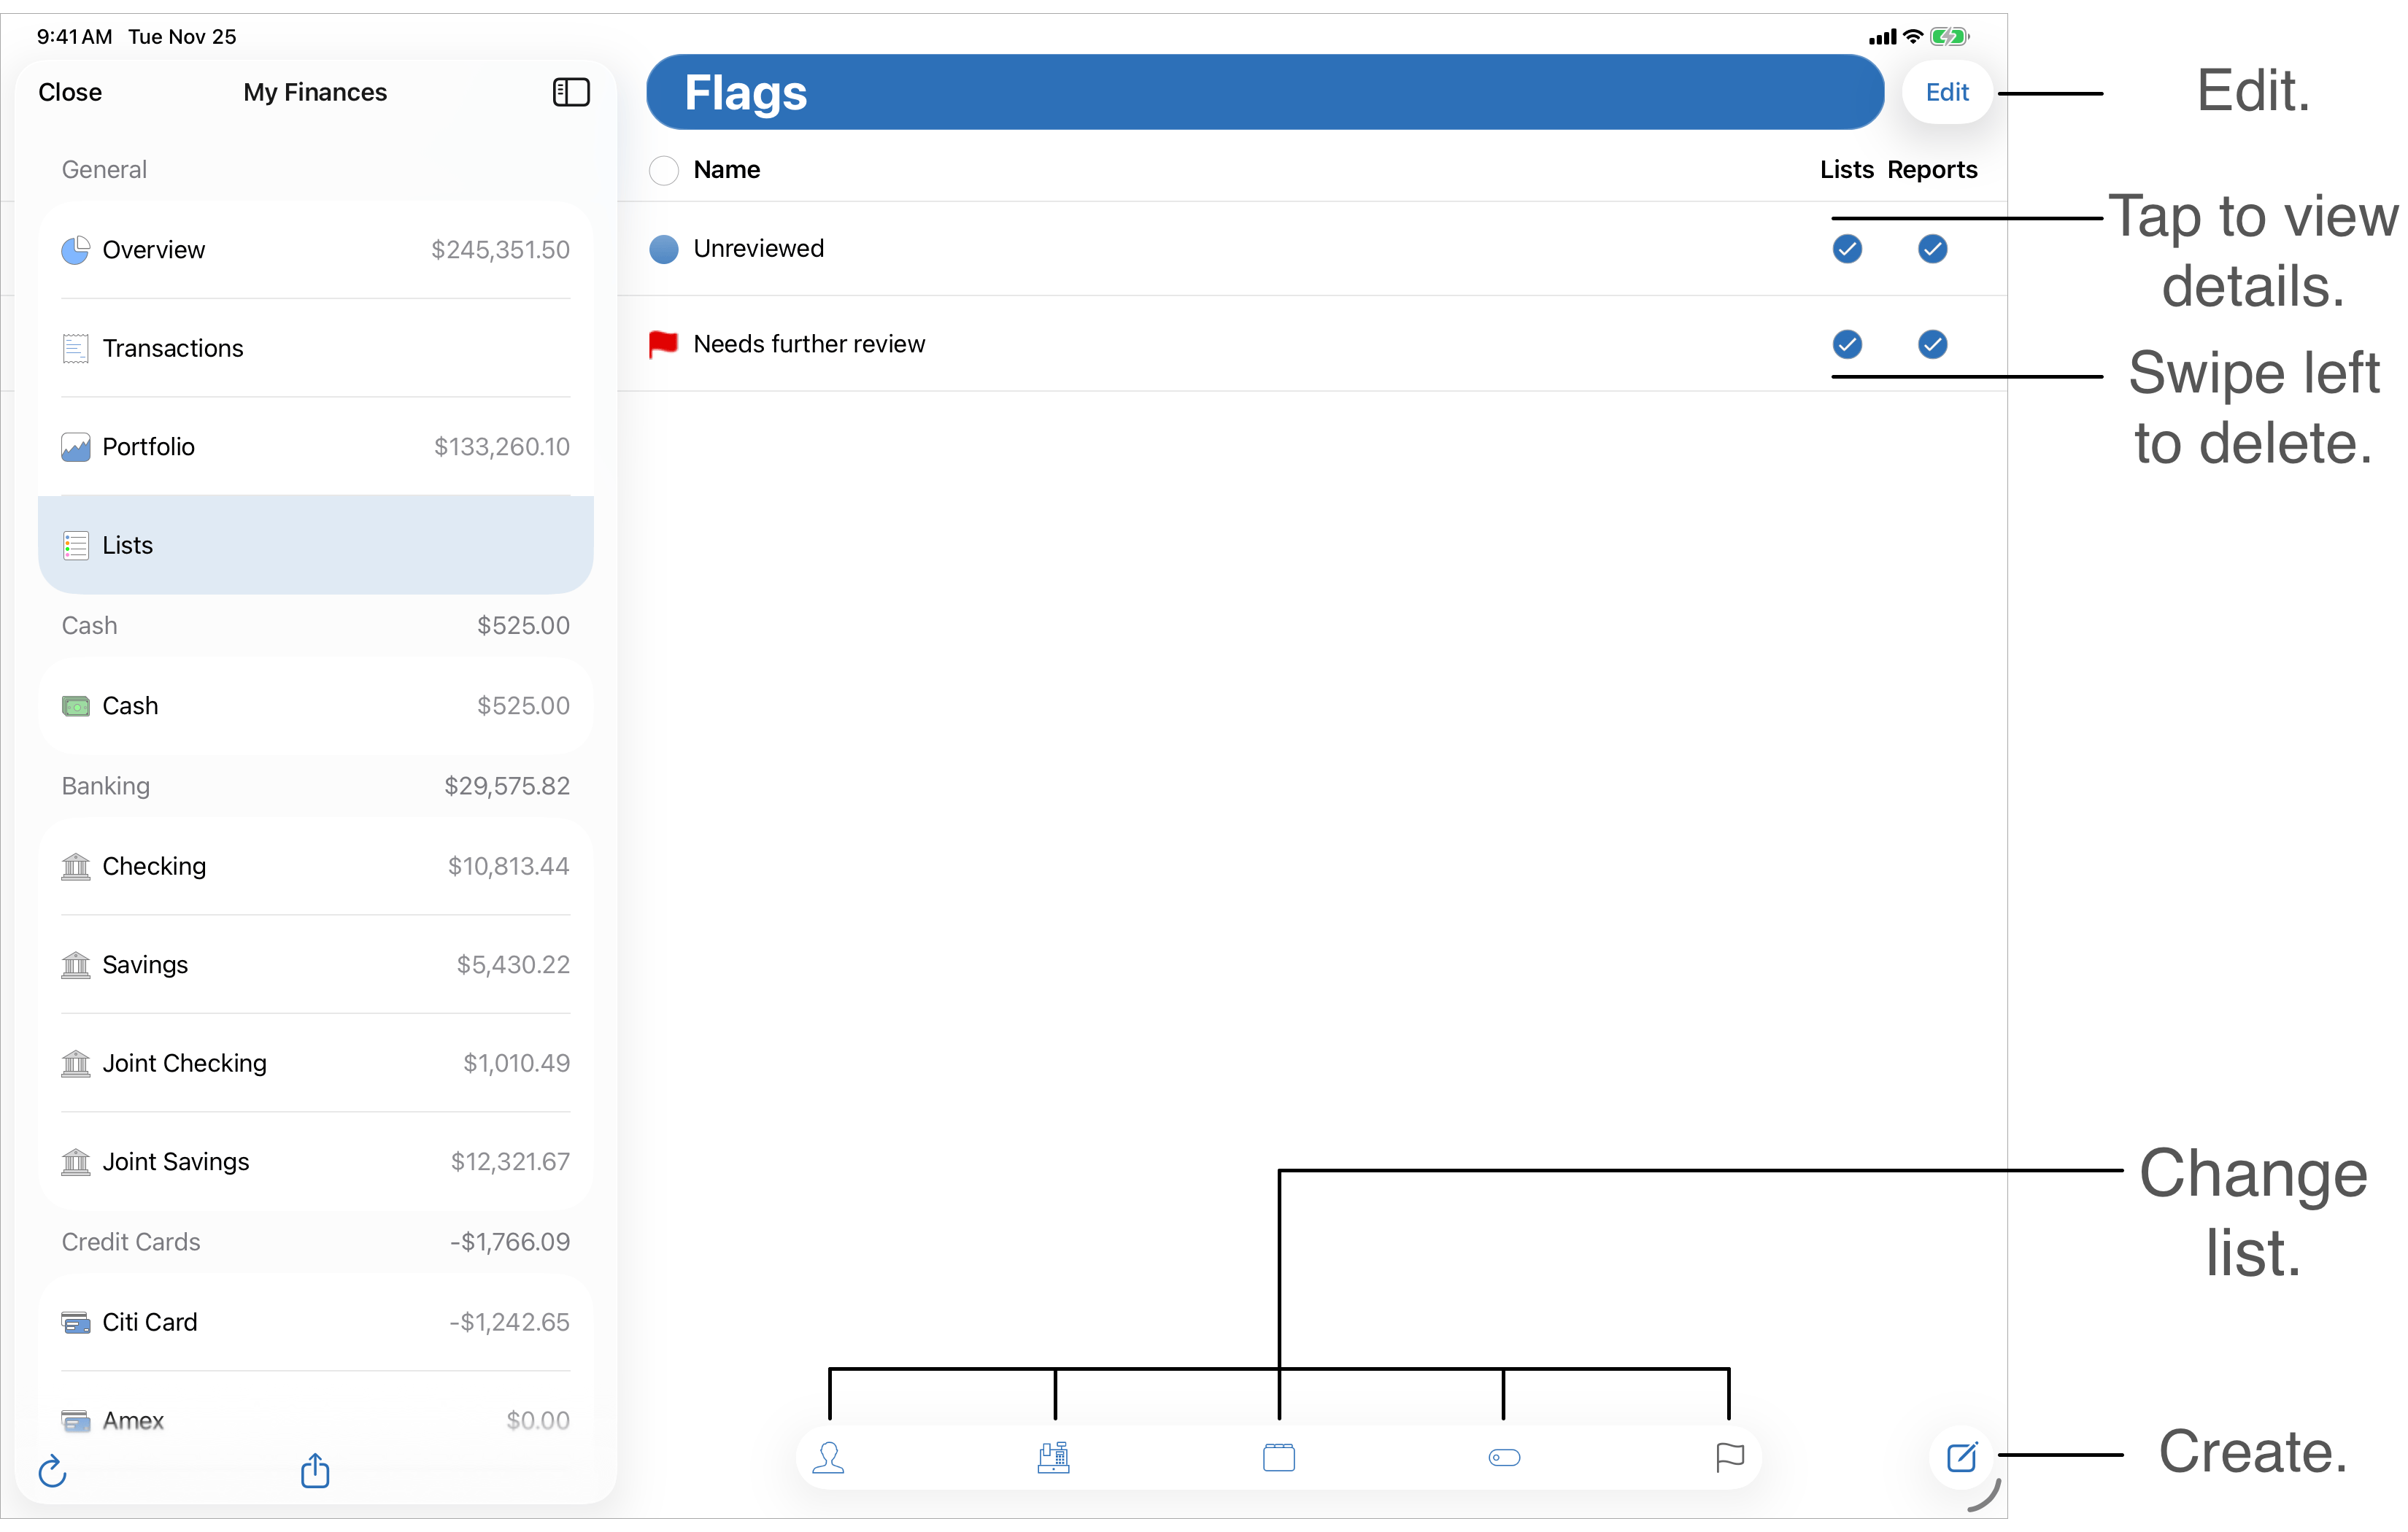2408x1532 pixels.
Task: Open the cash register list tab
Action: pos(1053,1457)
